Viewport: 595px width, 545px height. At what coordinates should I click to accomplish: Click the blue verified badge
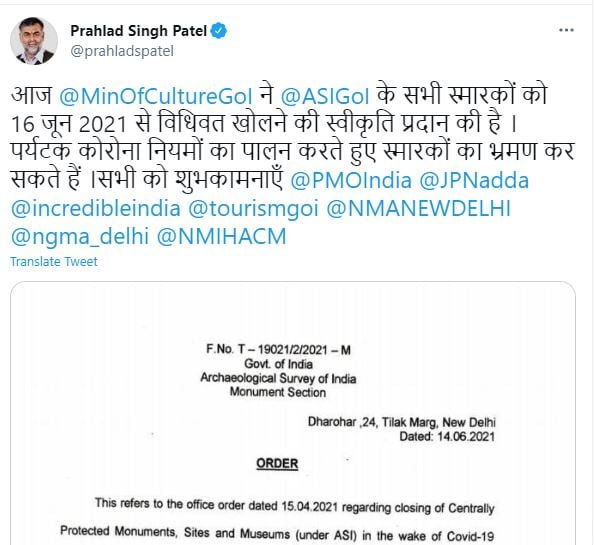tap(219, 31)
